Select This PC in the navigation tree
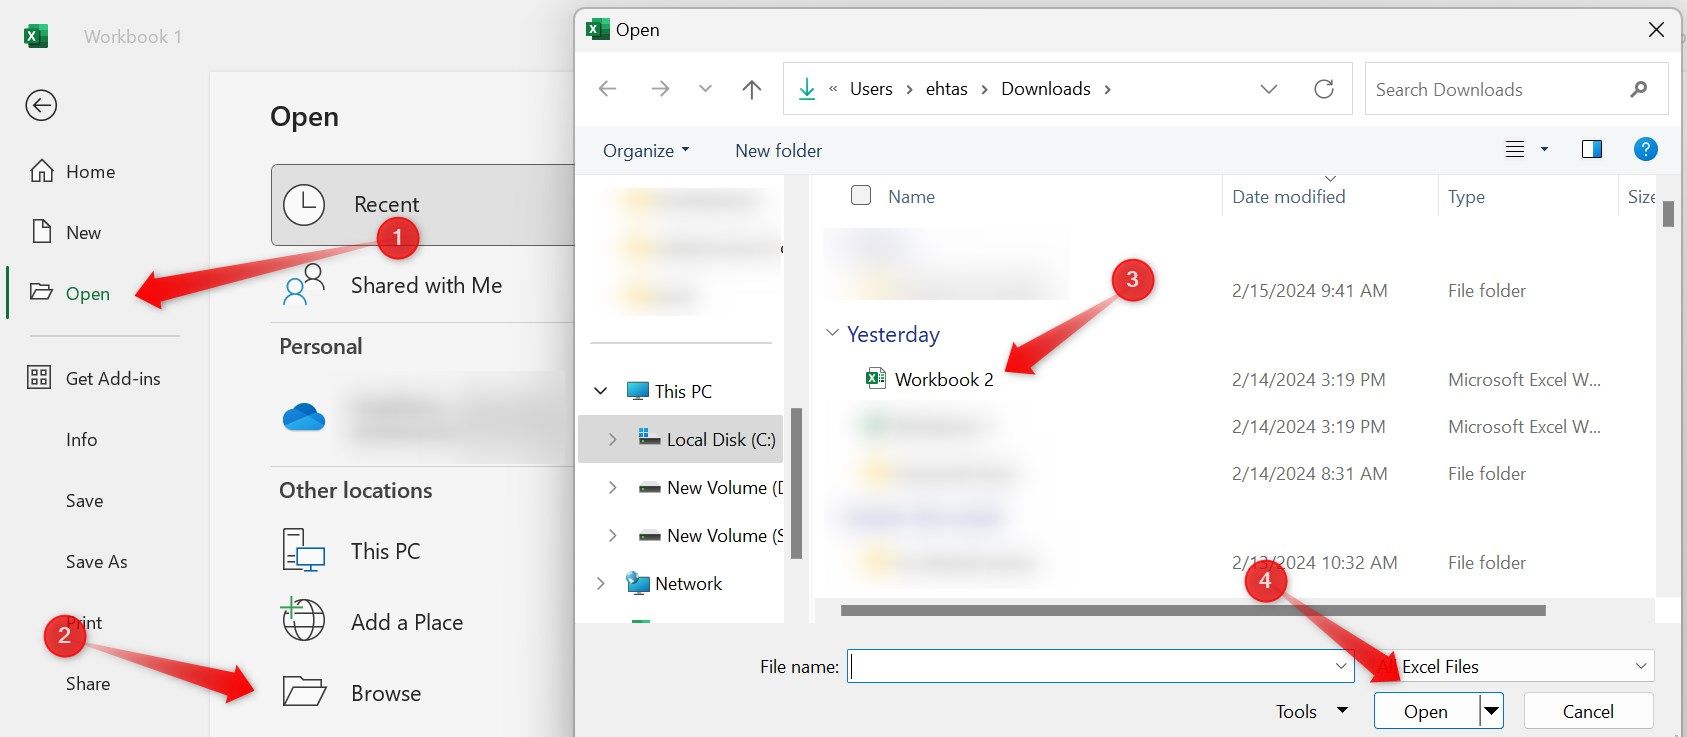Viewport: 1687px width, 737px height. click(683, 391)
